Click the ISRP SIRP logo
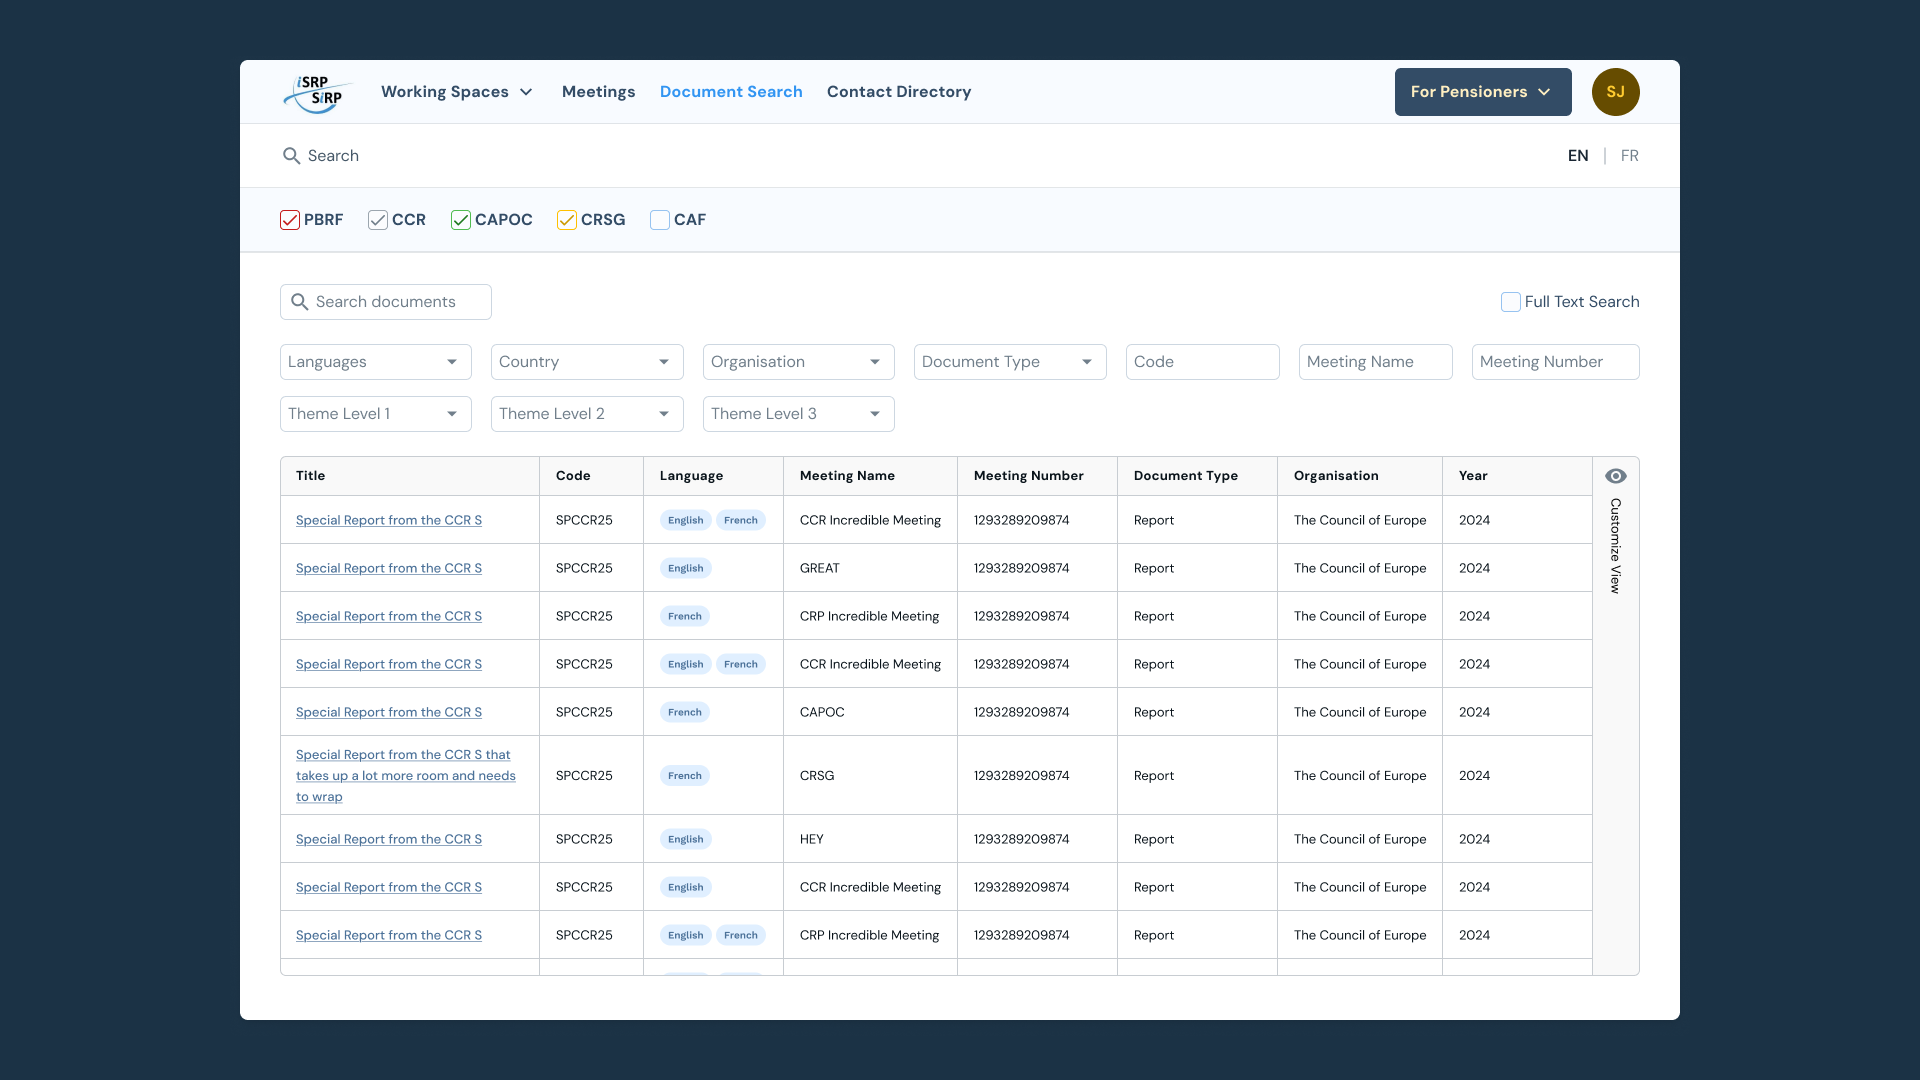 316,92
